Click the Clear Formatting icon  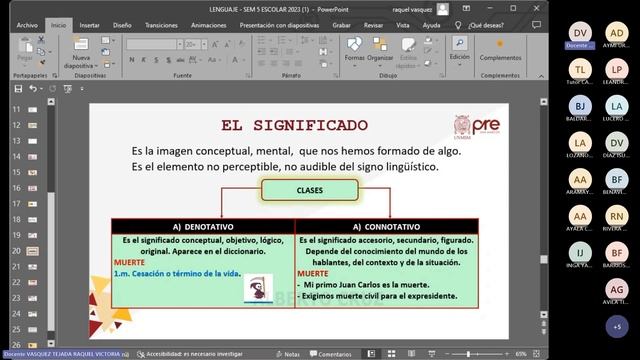coord(242,44)
